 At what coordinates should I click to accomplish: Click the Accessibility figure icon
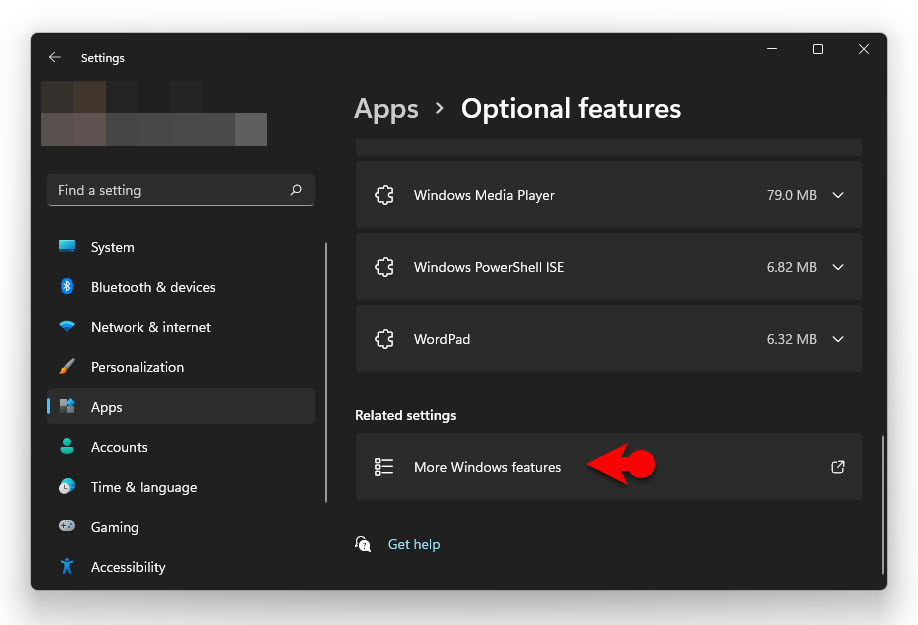click(67, 566)
